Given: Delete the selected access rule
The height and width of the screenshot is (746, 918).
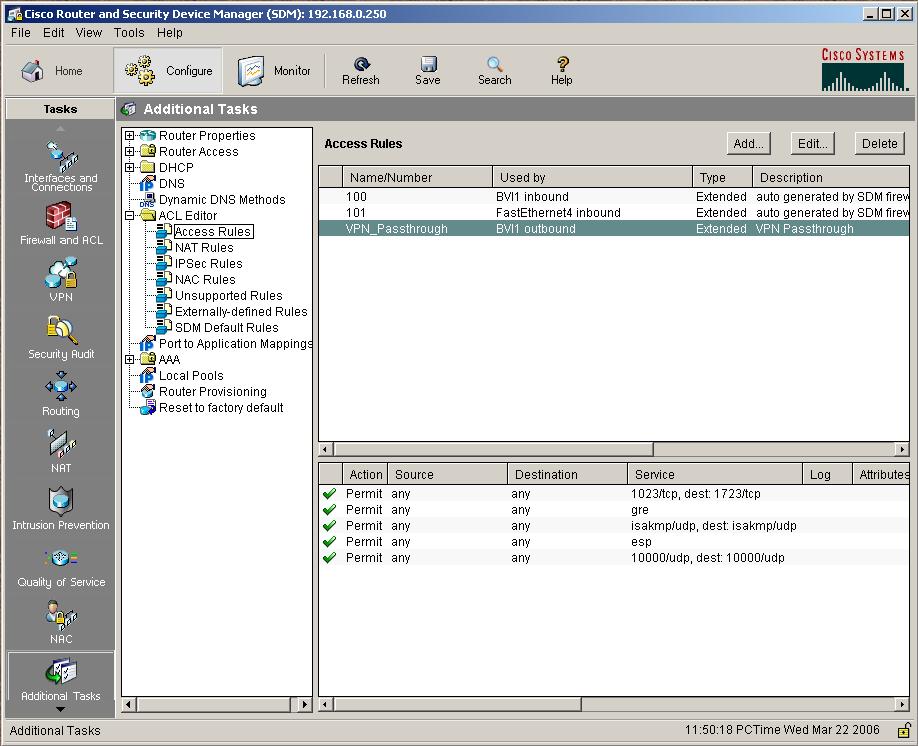Looking at the screenshot, I should pos(879,143).
